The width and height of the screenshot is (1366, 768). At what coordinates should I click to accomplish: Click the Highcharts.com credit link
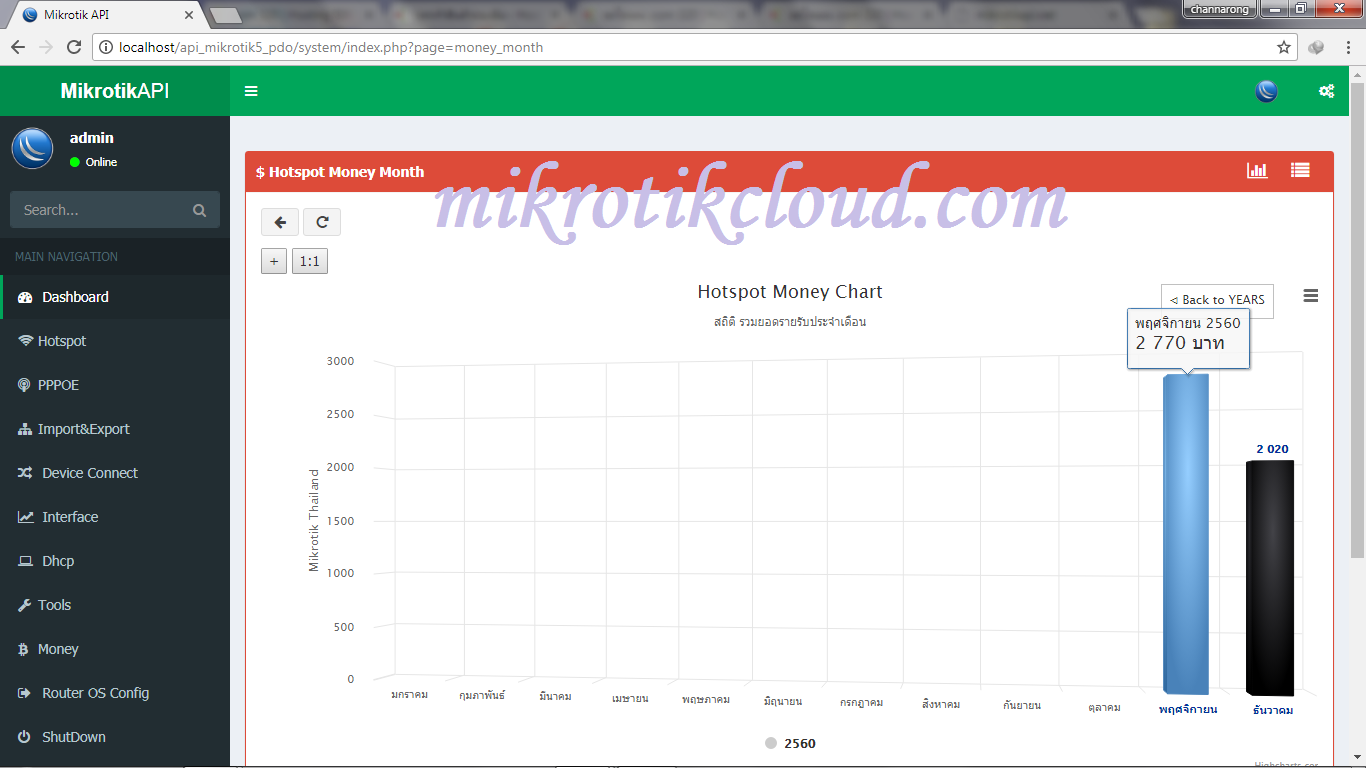[x=1287, y=764]
